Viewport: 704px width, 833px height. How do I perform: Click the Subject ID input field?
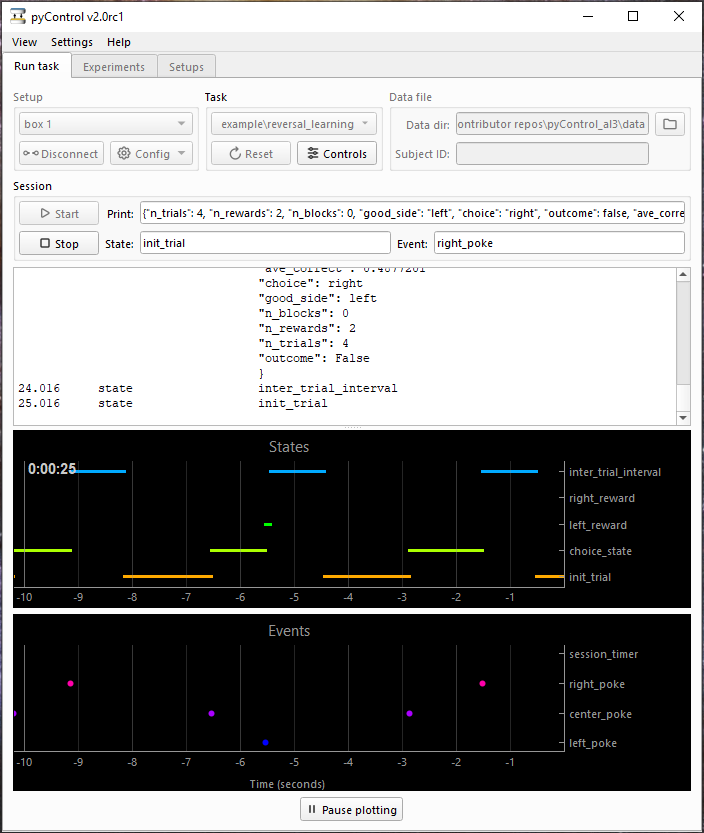click(x=552, y=154)
